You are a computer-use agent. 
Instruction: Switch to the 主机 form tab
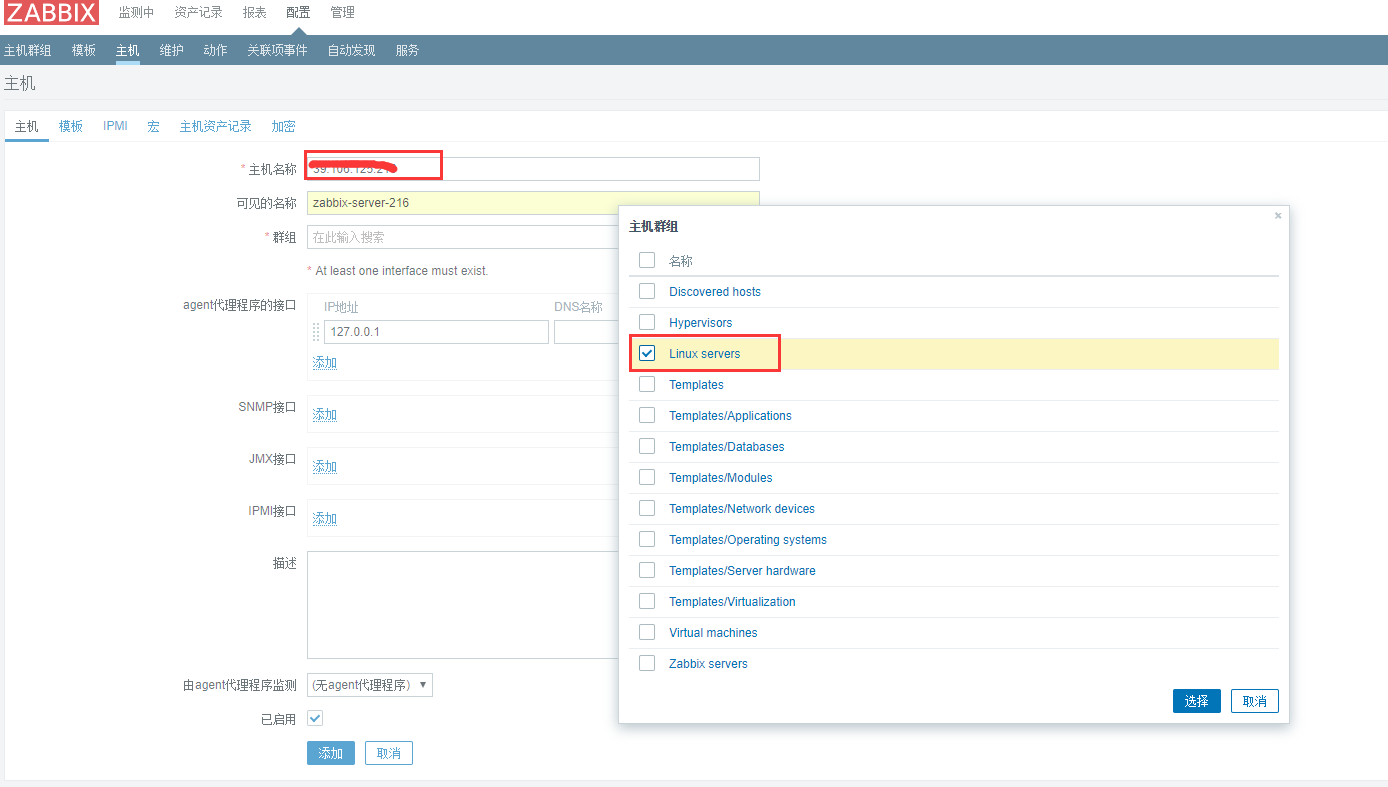27,126
